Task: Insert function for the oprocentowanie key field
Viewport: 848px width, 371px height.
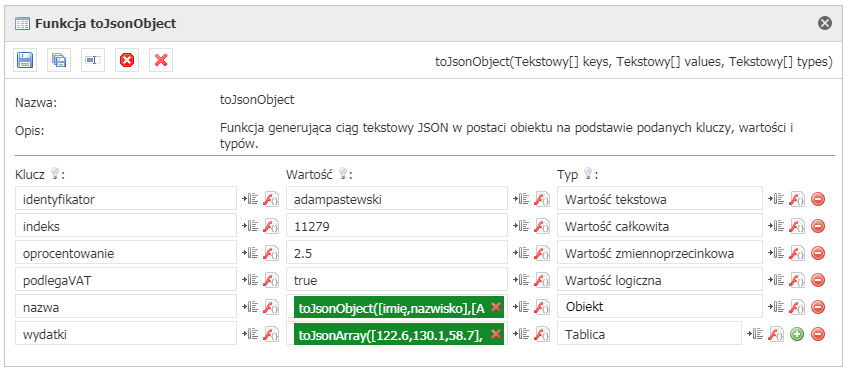Action: click(x=270, y=253)
